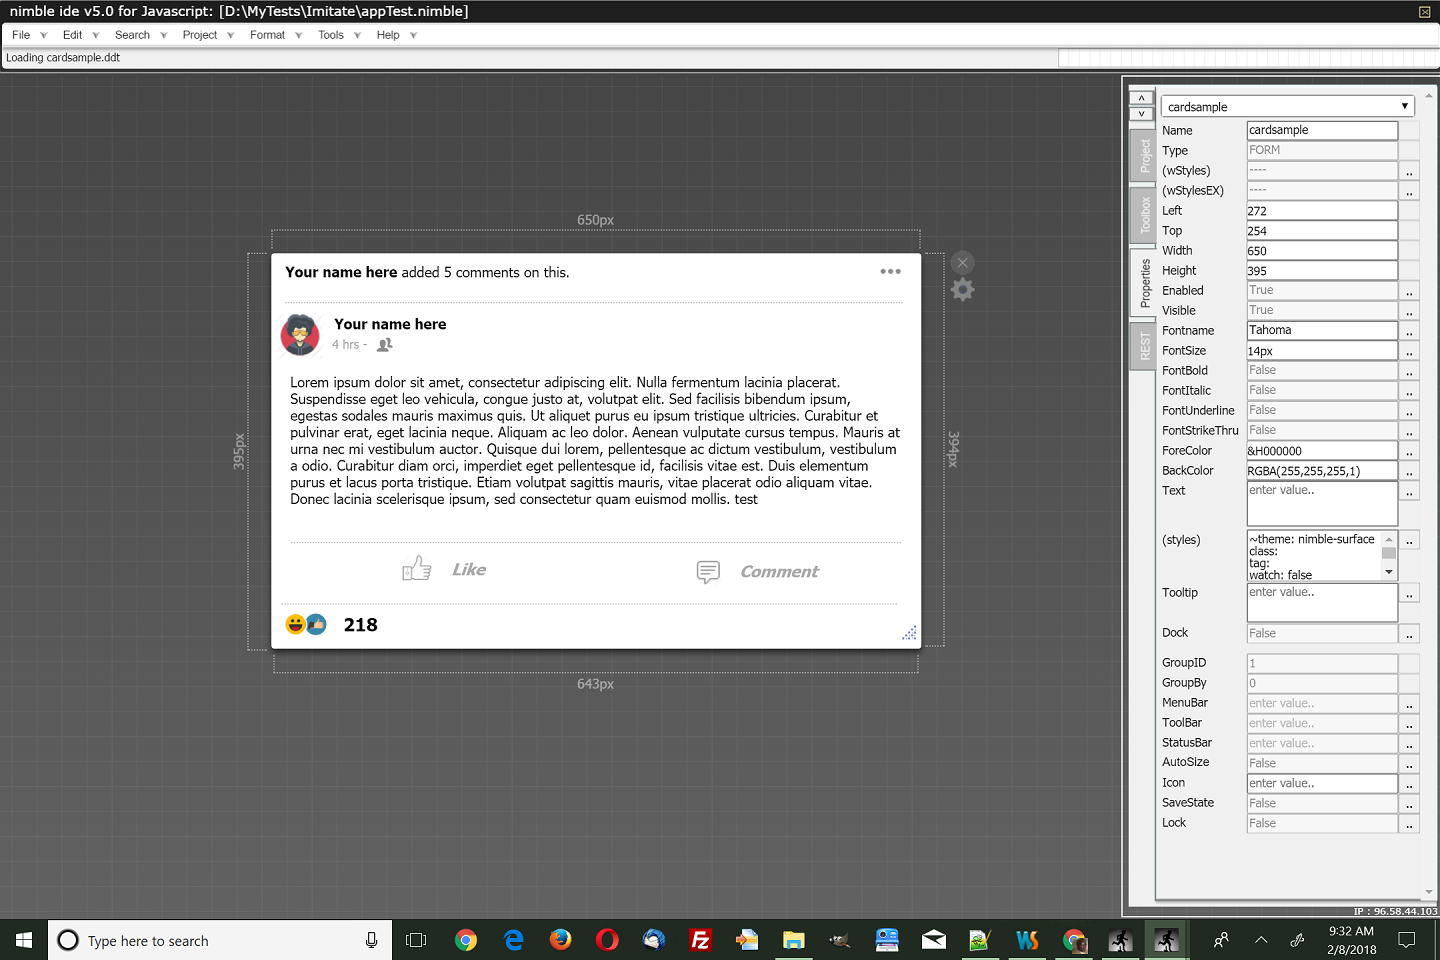Click the Mail envelope icon on taskbar
Viewport: 1440px width, 960px height.
pyautogui.click(x=934, y=940)
